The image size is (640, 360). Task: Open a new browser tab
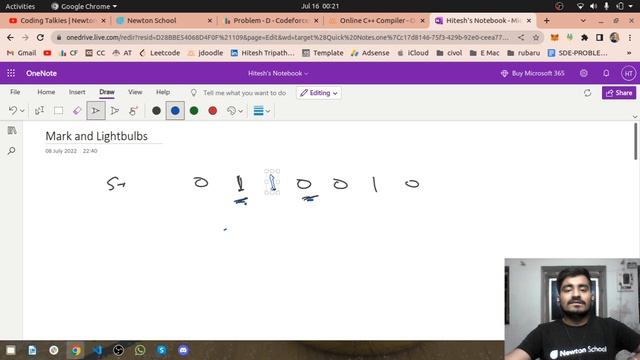(547, 20)
